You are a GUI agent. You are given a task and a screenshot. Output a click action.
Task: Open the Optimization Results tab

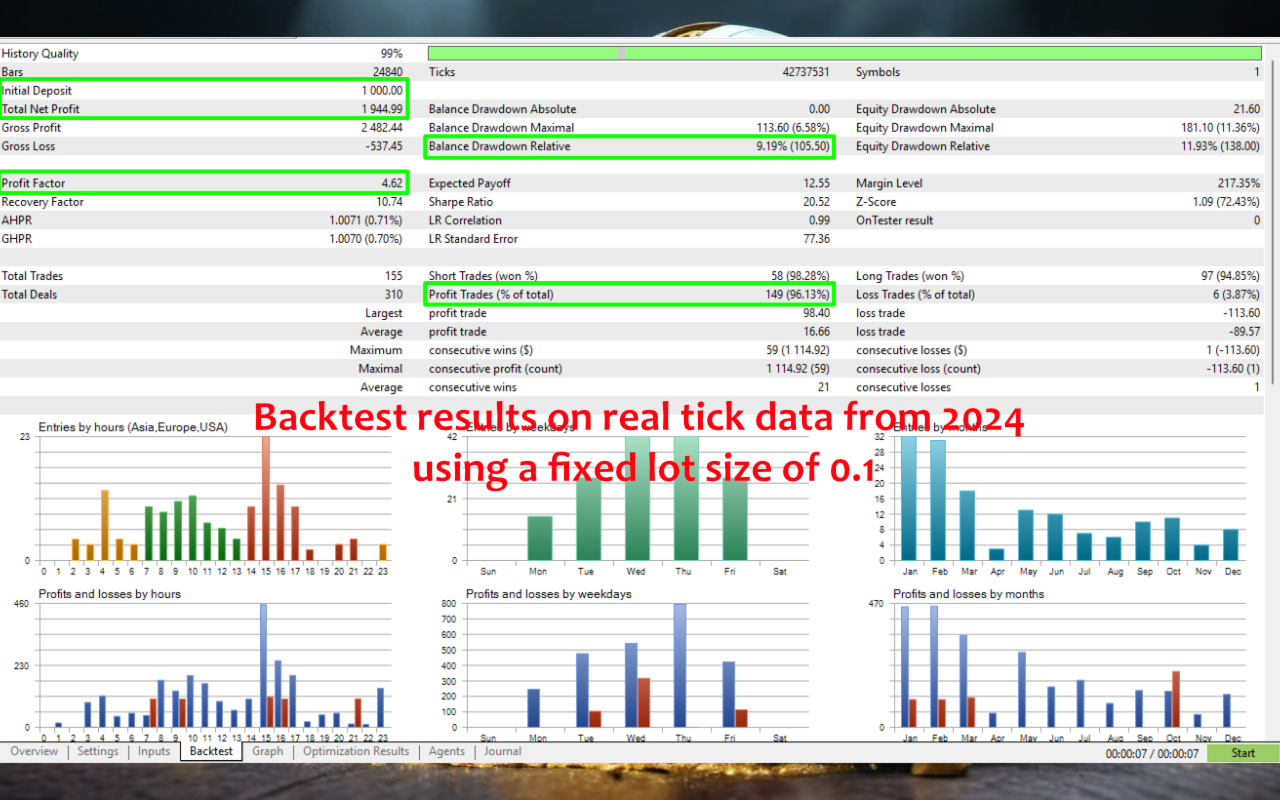point(356,752)
